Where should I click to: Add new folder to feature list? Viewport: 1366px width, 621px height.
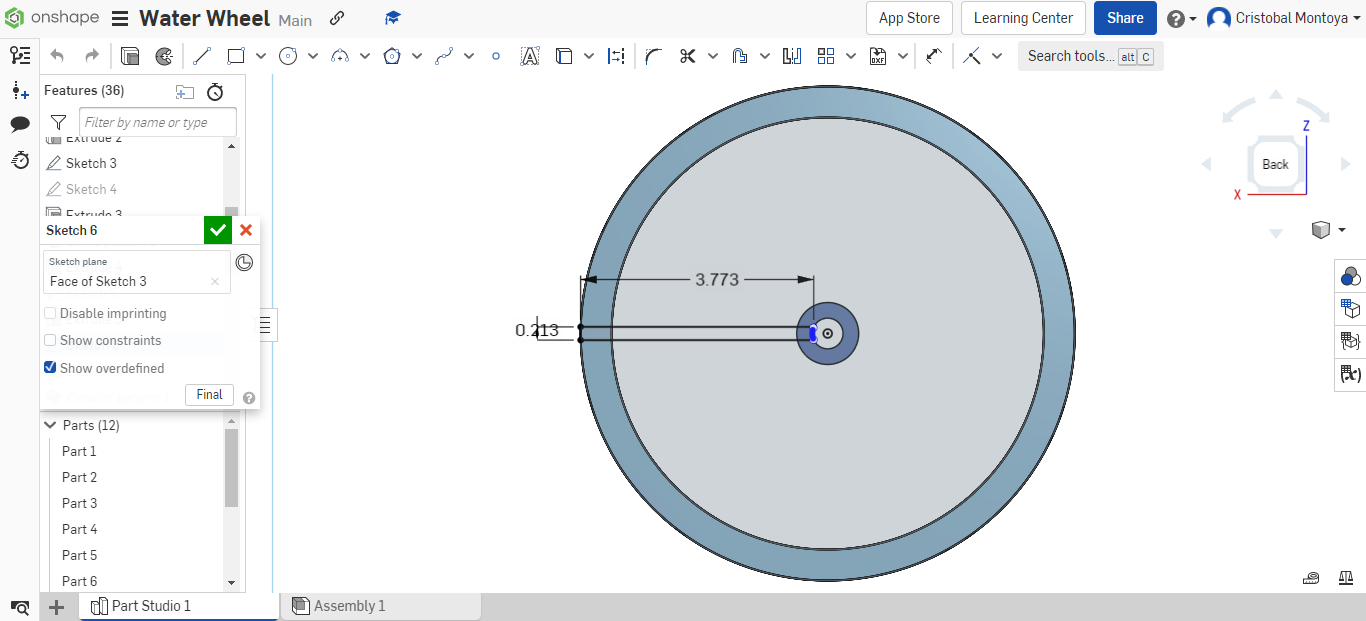tap(185, 92)
